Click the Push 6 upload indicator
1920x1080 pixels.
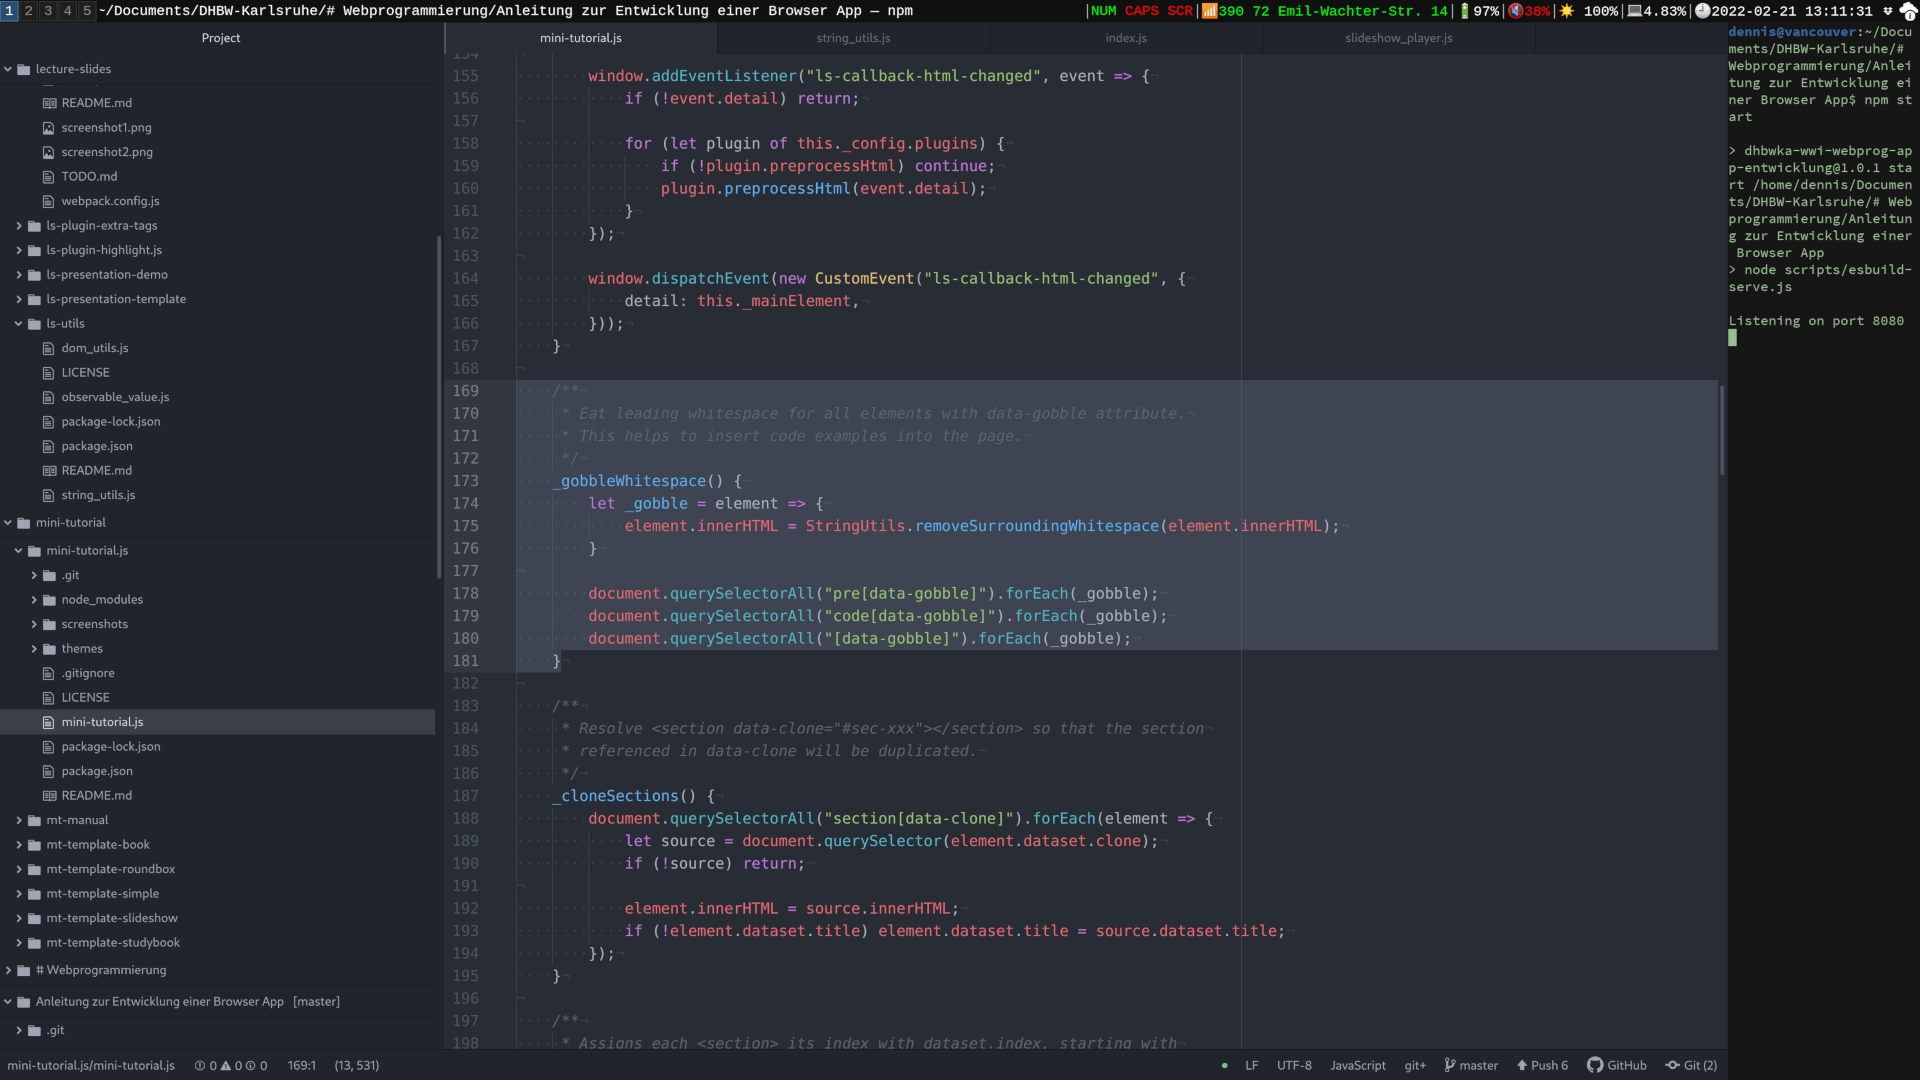tap(1542, 1066)
